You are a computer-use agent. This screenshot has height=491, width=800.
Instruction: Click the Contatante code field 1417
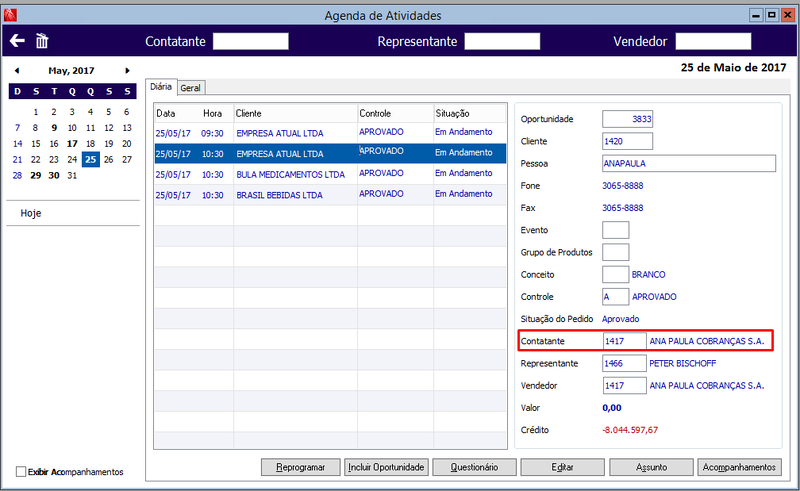tap(624, 341)
